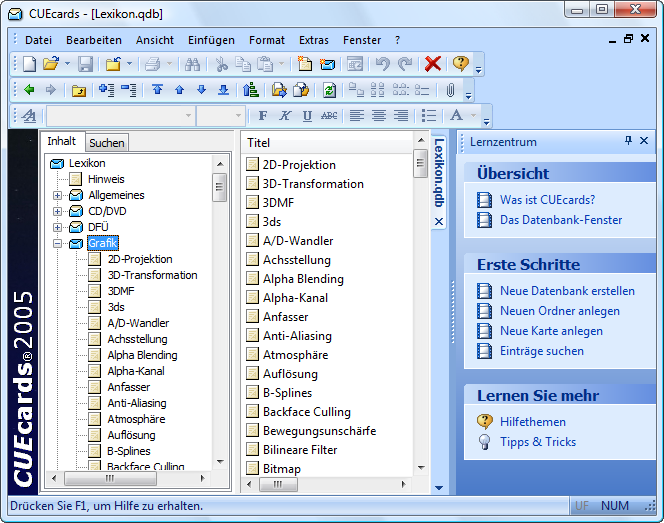Screen dimensions: 664x523
Task: Toggle bold text formatting
Action: (263, 116)
